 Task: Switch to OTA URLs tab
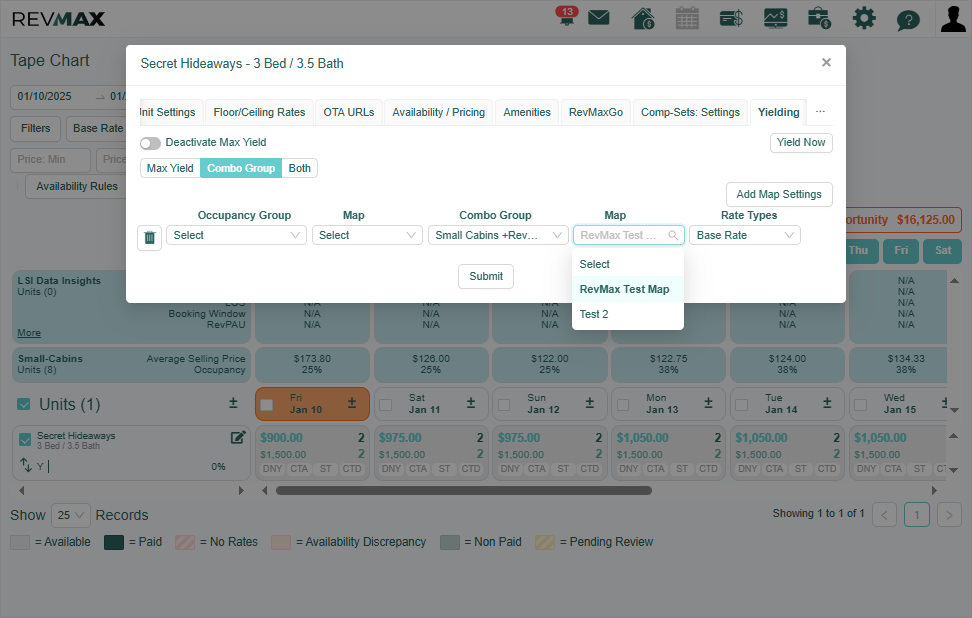[348, 112]
